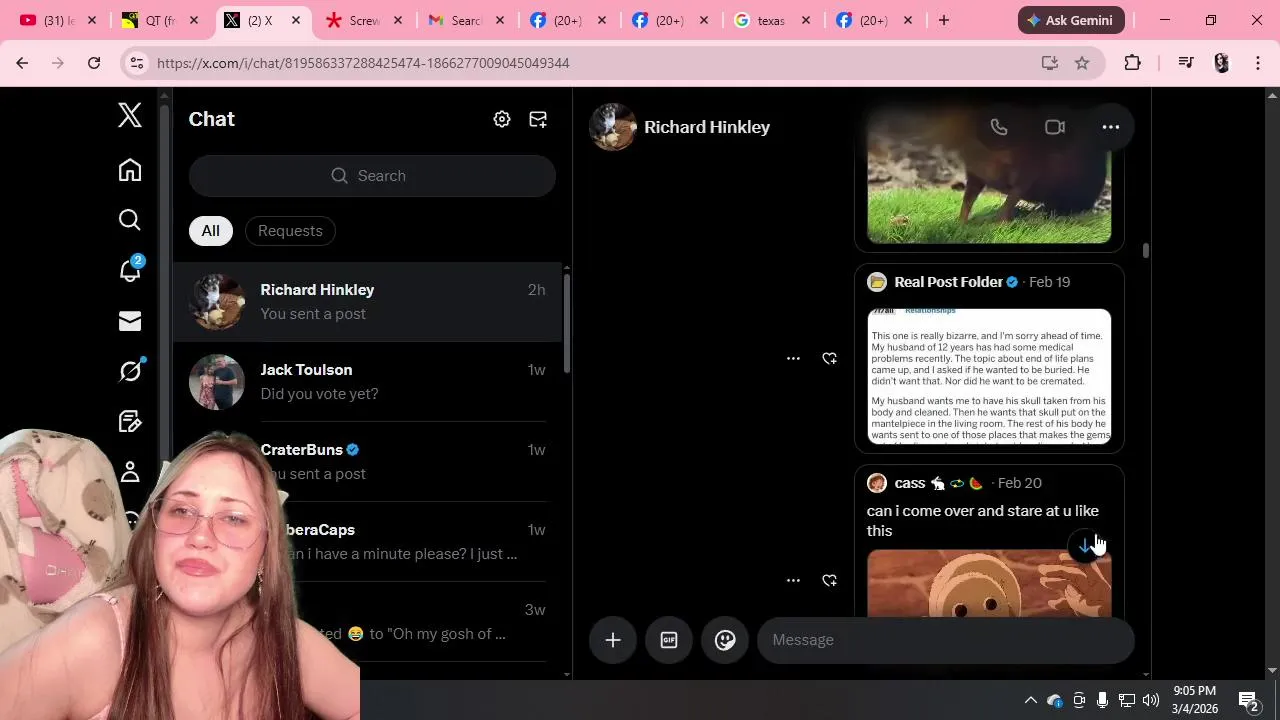Select the All filter tab

click(x=211, y=231)
